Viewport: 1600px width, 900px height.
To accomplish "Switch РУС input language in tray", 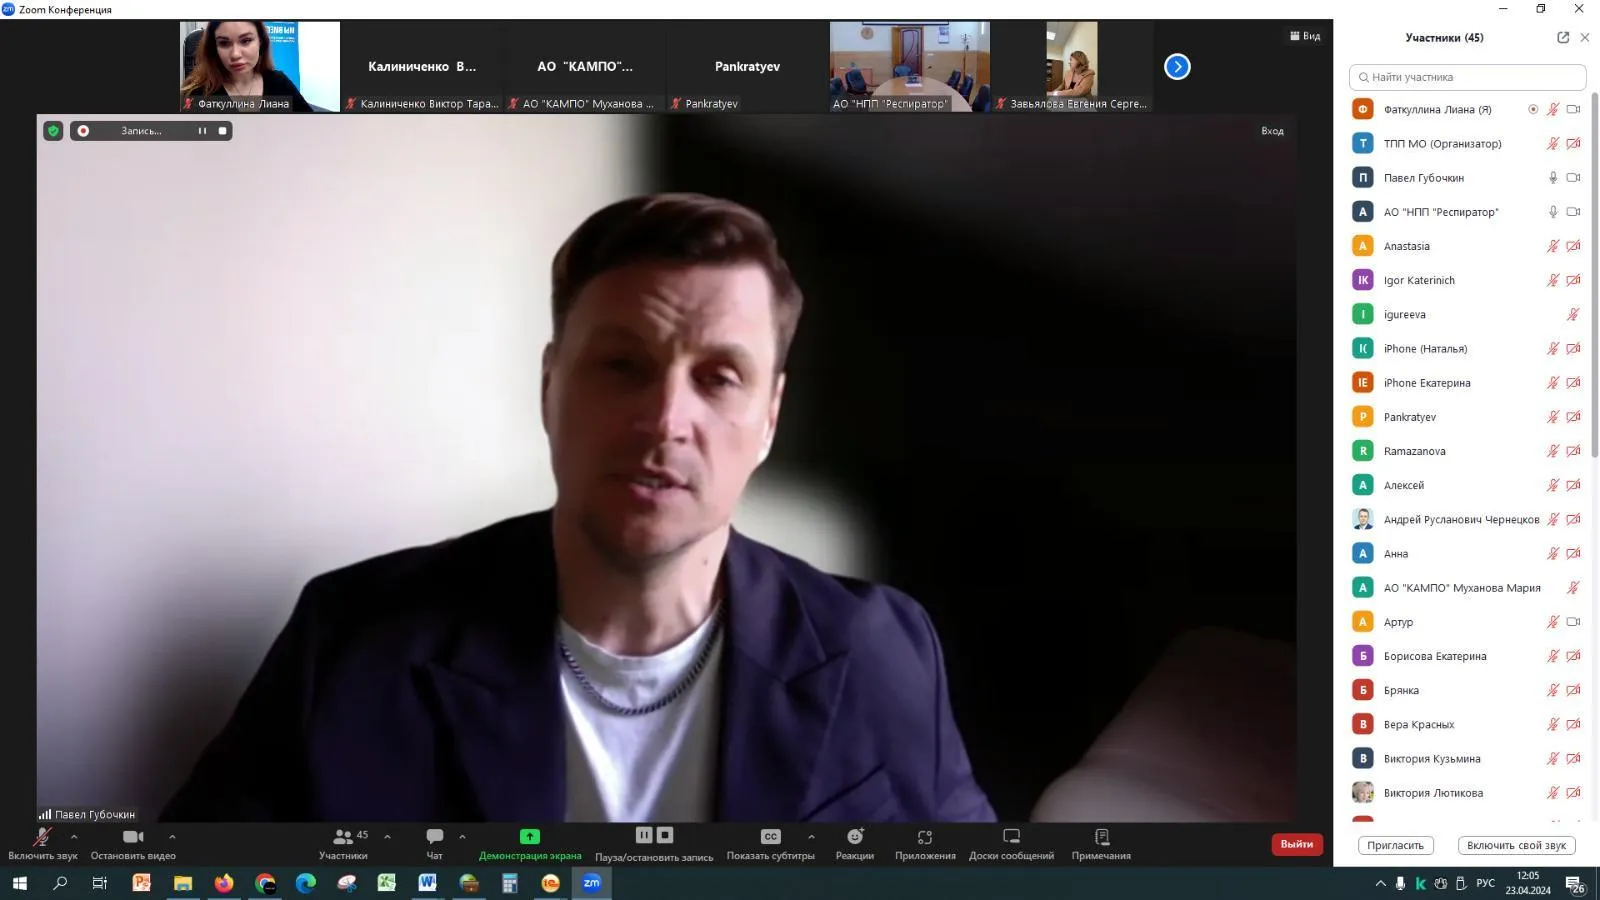I will pyautogui.click(x=1486, y=884).
